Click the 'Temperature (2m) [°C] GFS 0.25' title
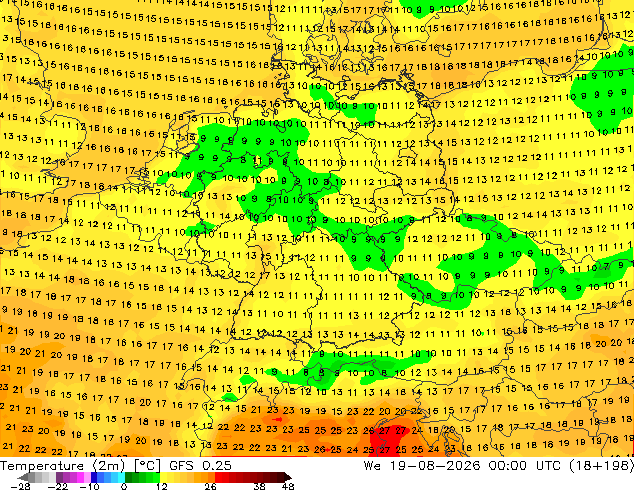 point(116,465)
